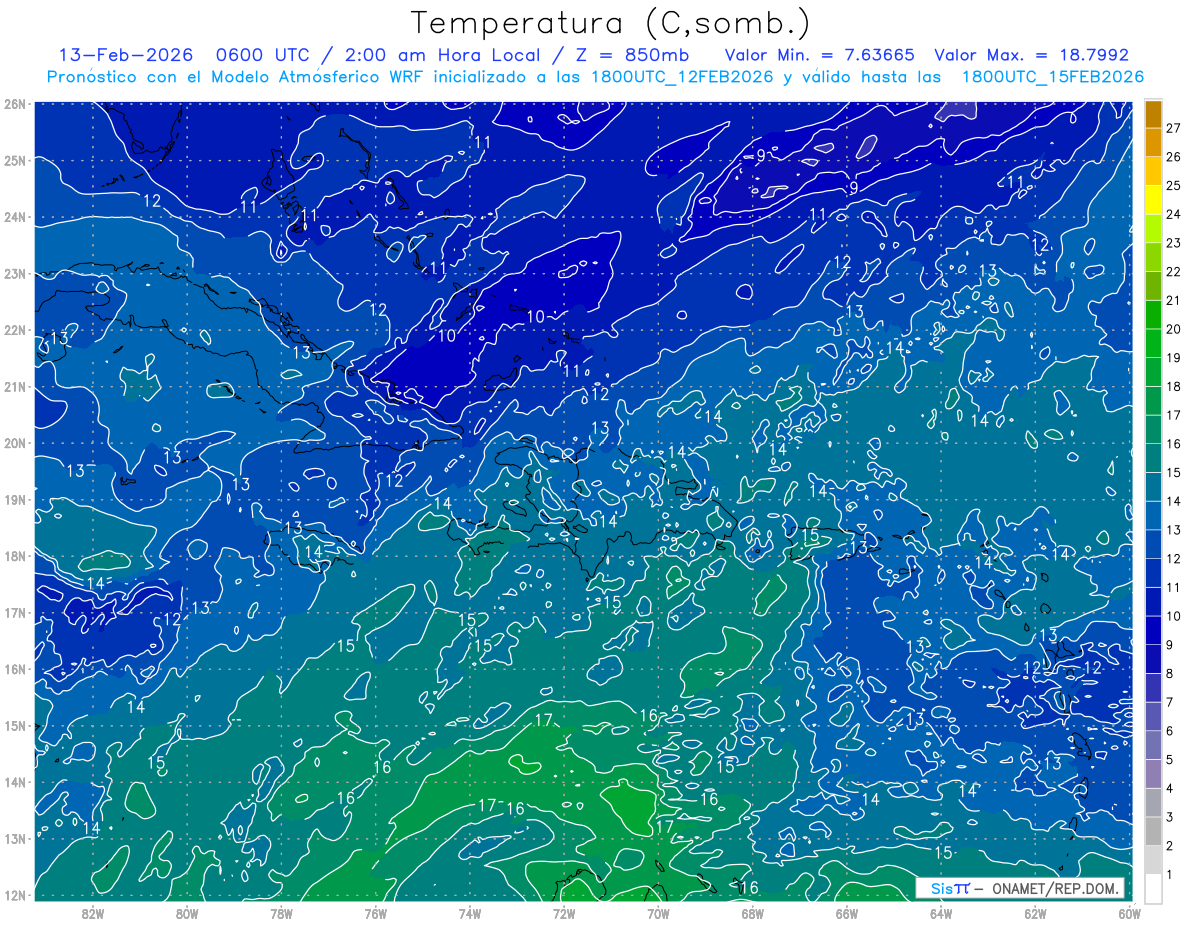Click the '76W' longitude label
Screen dimensions: 1200x927
(376, 913)
